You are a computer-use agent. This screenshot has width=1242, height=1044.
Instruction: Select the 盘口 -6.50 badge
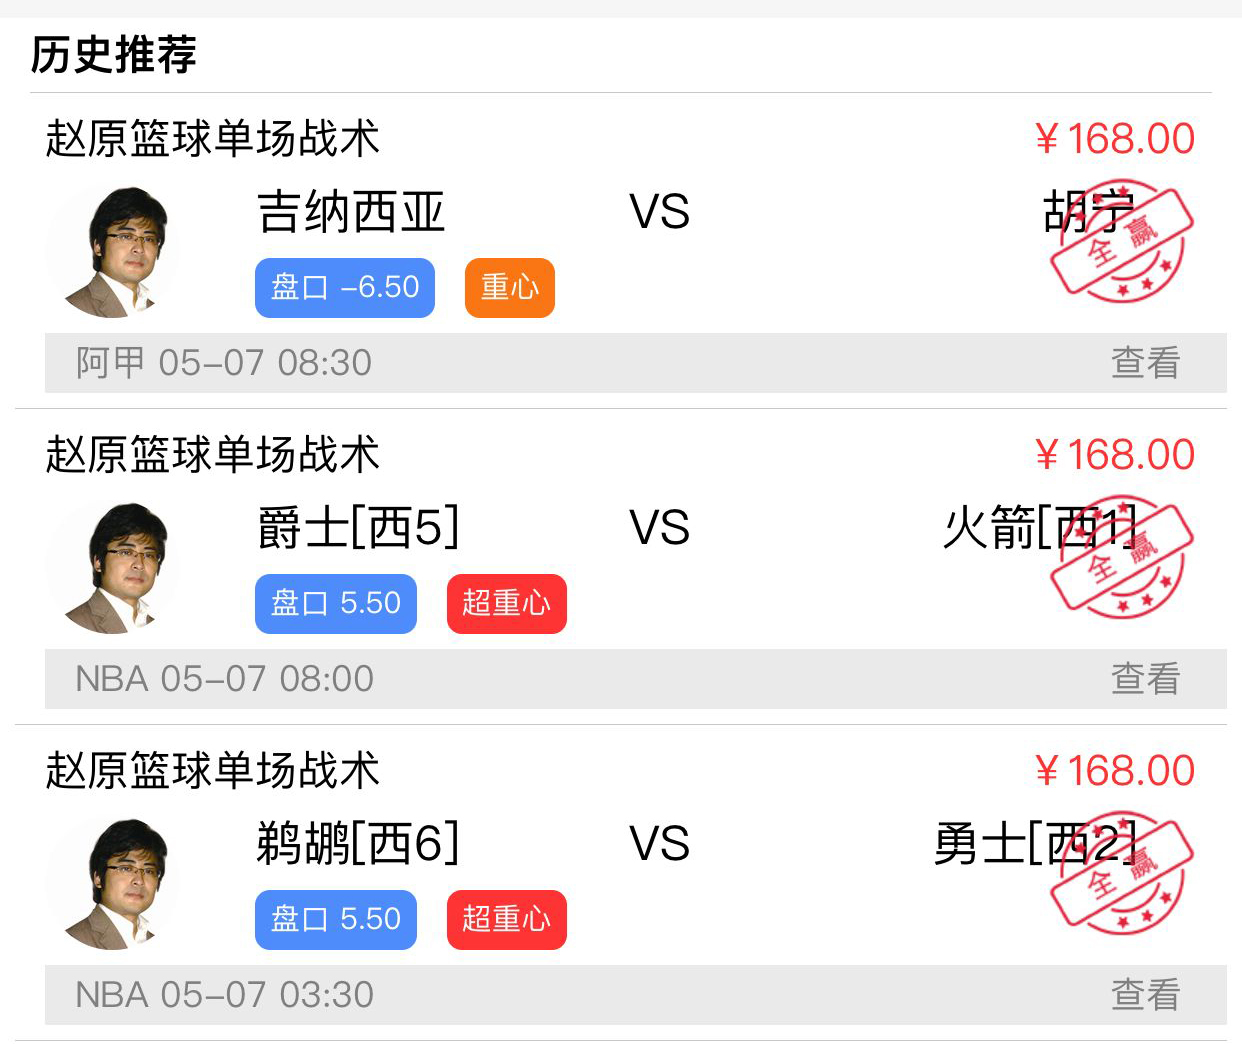click(345, 288)
